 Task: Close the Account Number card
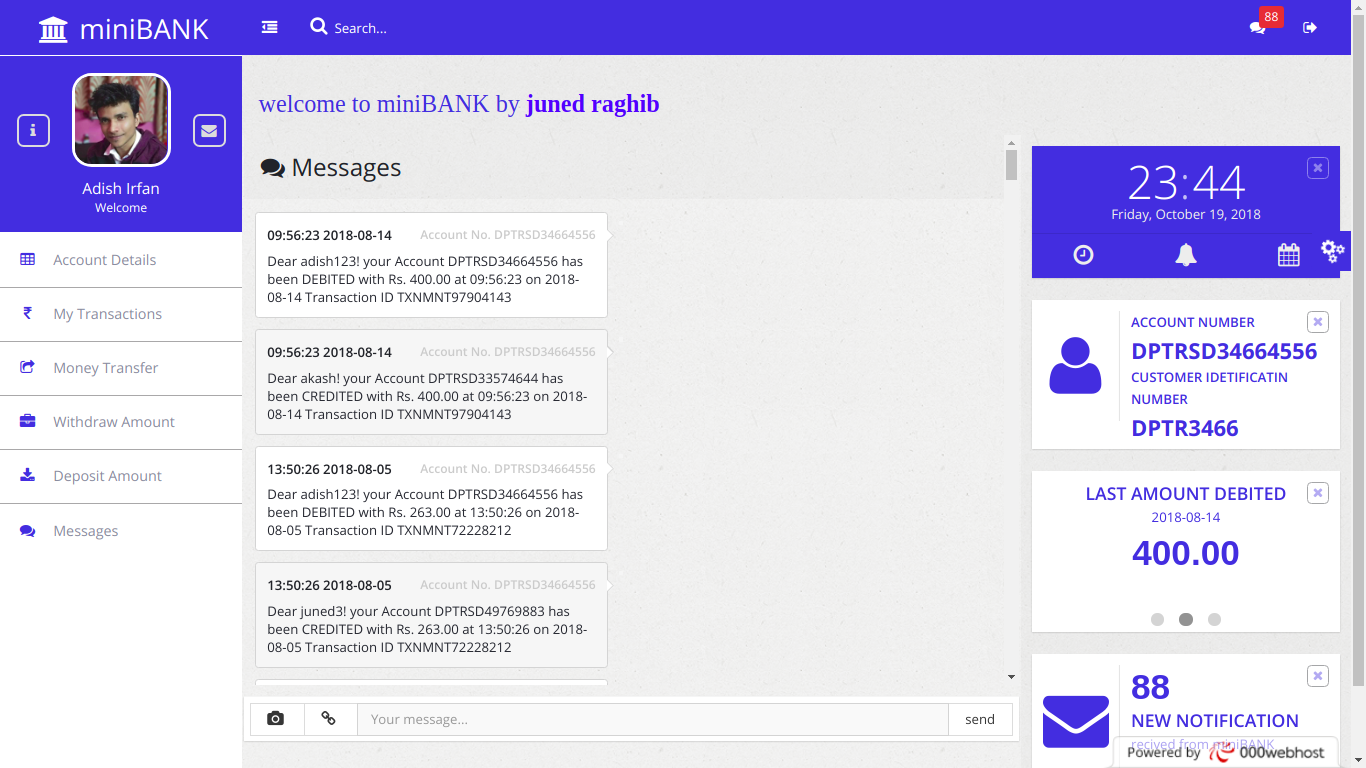1318,321
